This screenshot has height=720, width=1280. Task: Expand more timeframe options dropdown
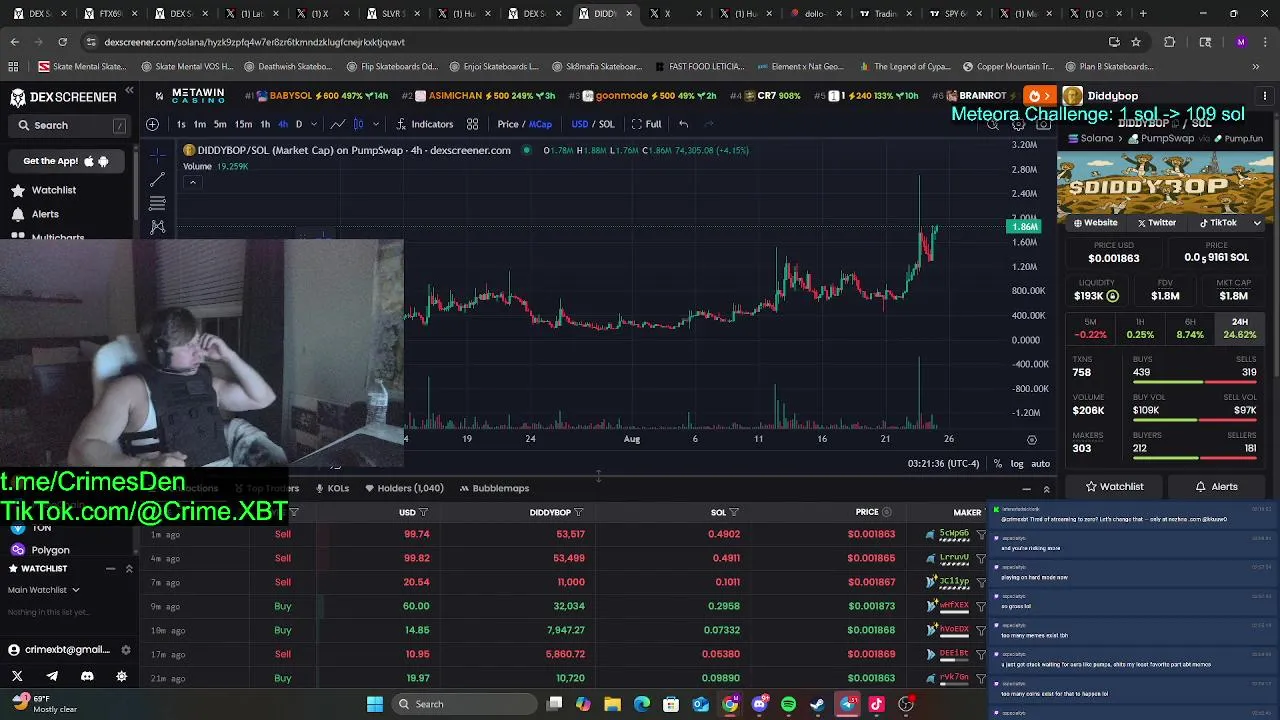[314, 124]
